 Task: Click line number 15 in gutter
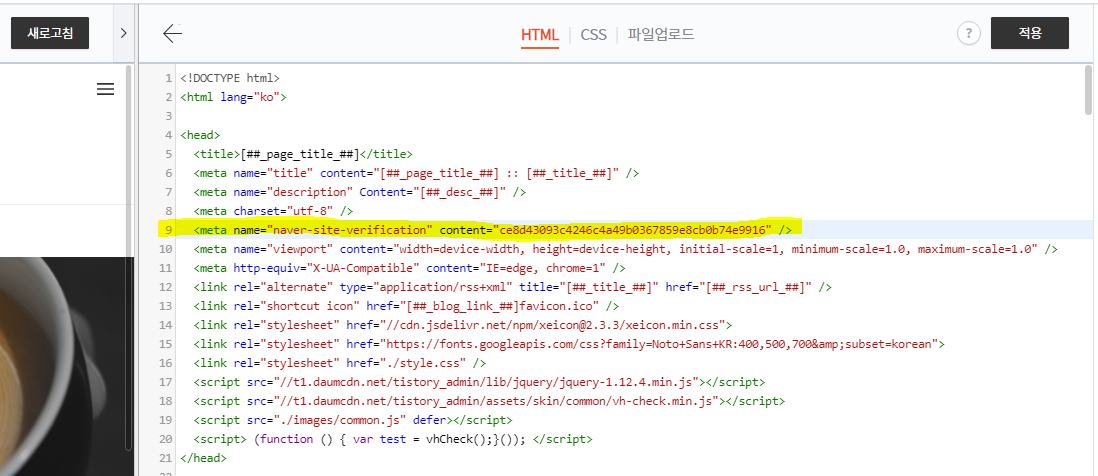165,344
